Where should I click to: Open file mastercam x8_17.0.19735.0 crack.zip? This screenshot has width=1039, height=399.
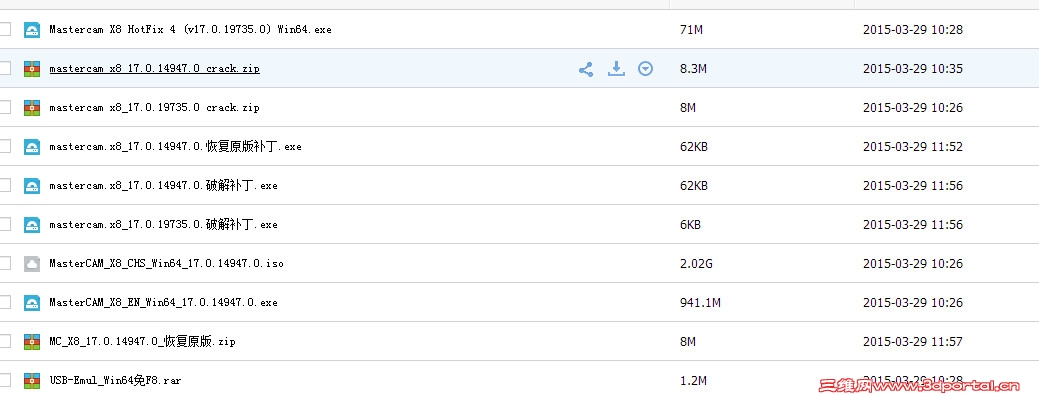point(154,107)
